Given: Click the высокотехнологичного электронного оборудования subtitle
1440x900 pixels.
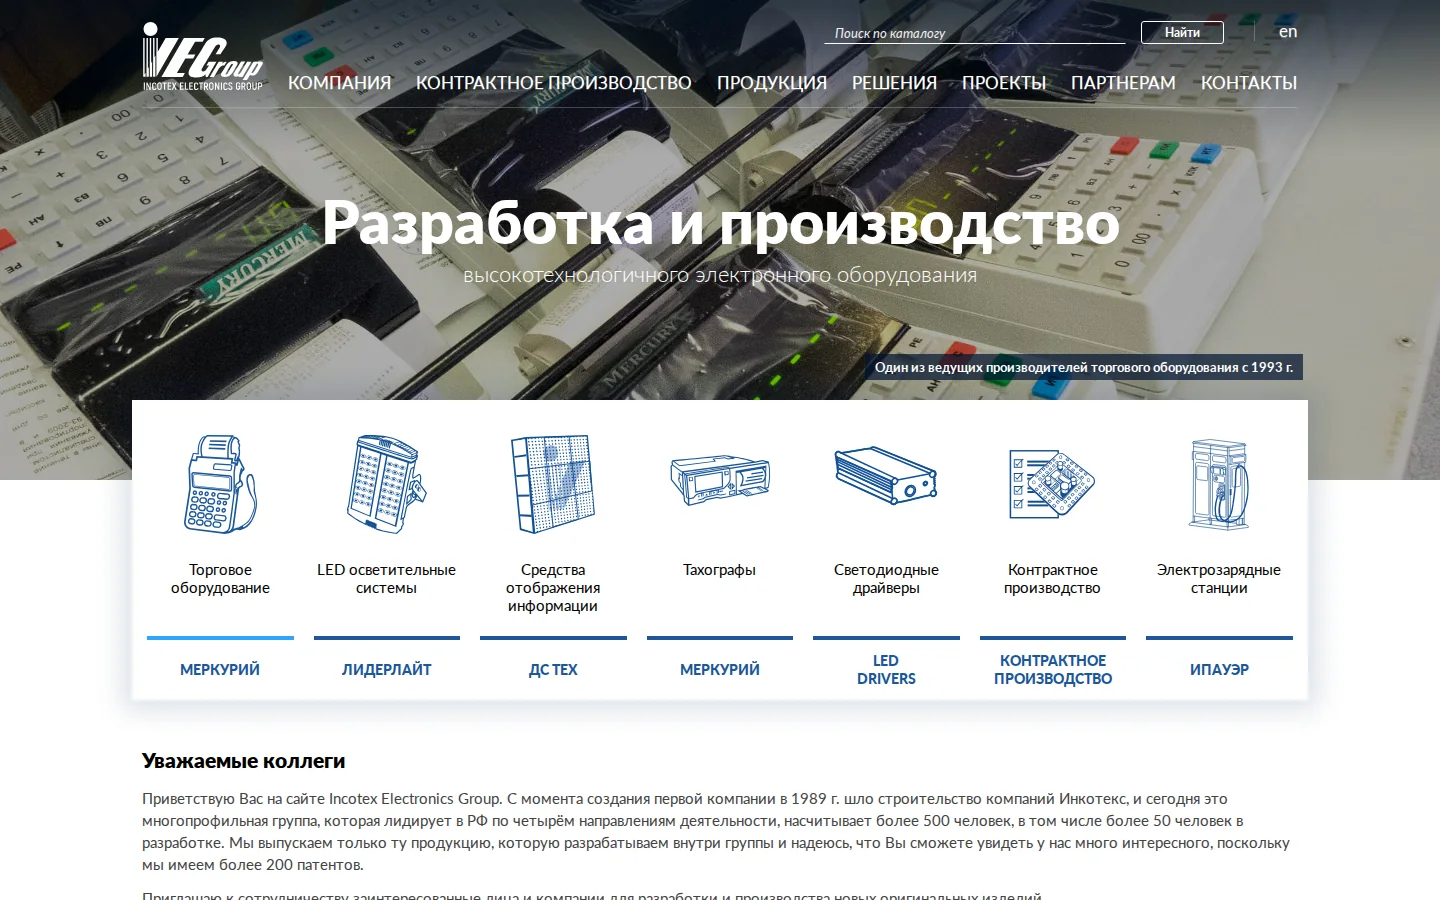Looking at the screenshot, I should coord(720,275).
